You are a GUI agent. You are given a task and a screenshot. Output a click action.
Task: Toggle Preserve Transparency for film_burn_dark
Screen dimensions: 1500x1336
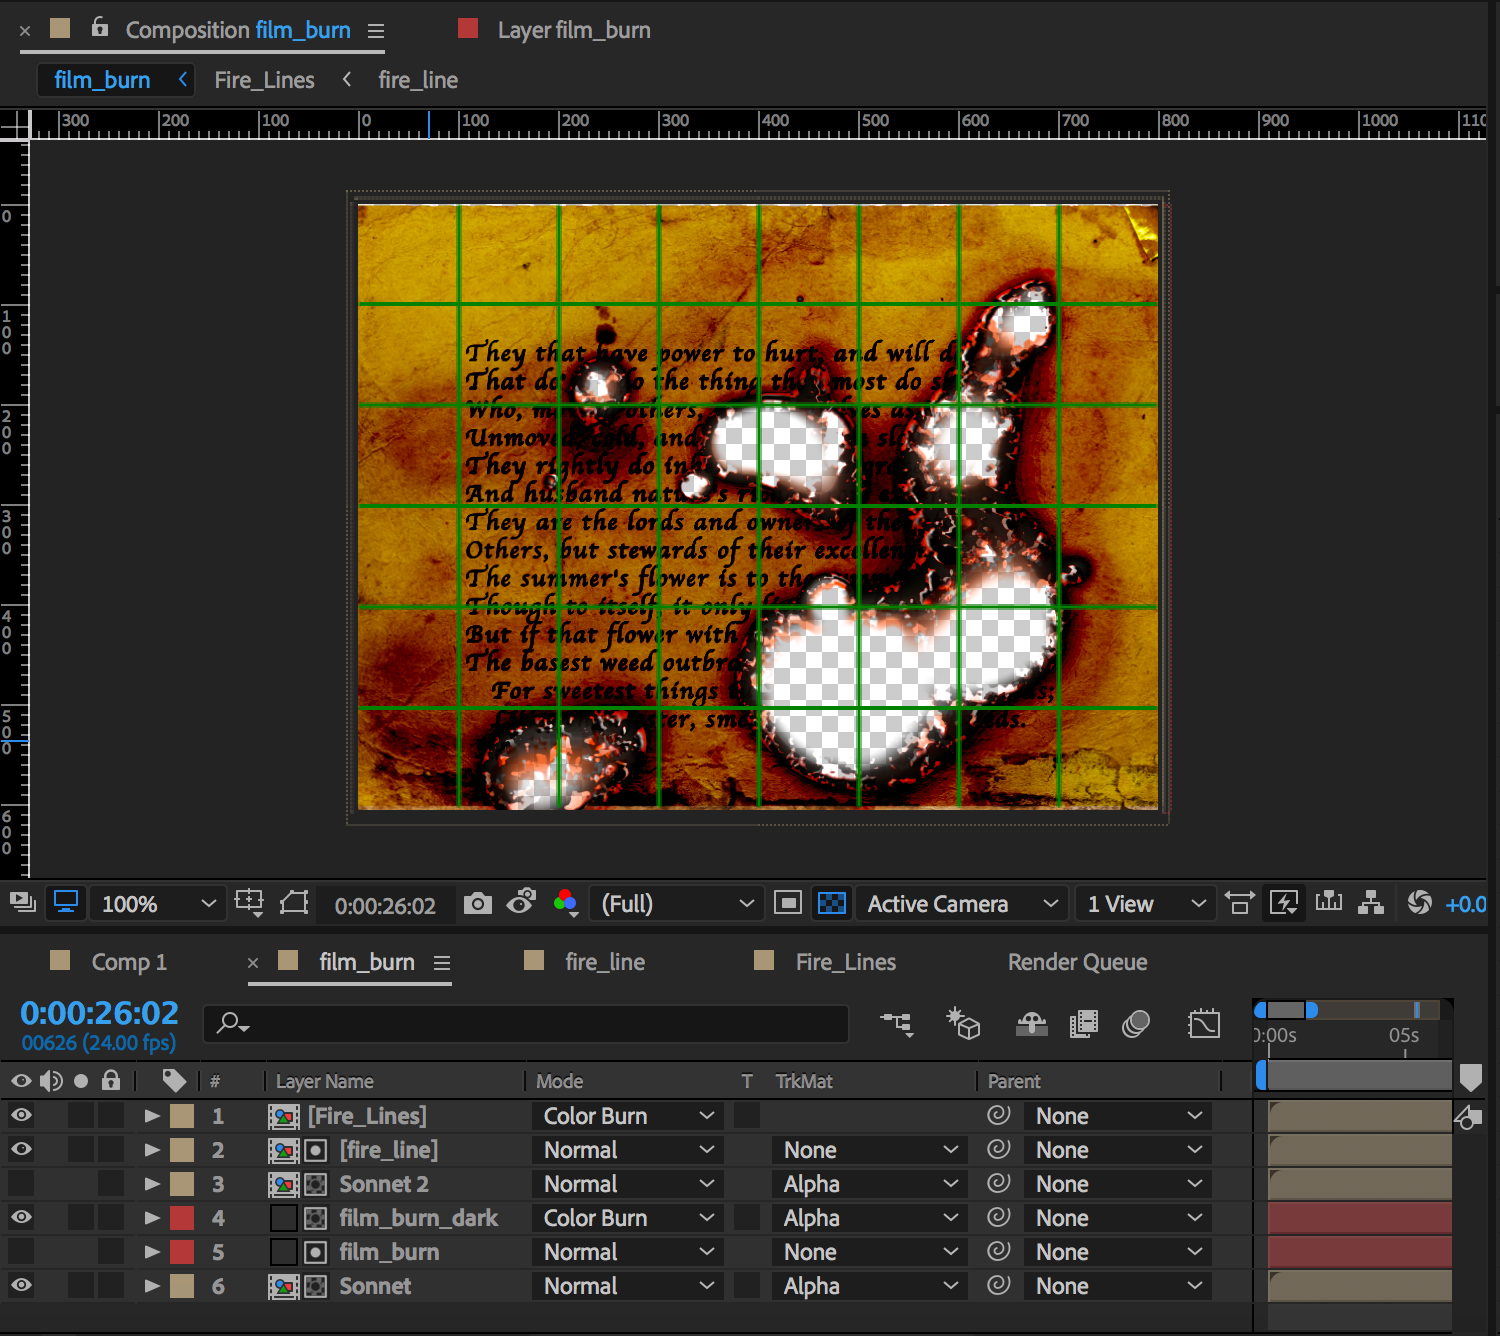pyautogui.click(x=747, y=1217)
